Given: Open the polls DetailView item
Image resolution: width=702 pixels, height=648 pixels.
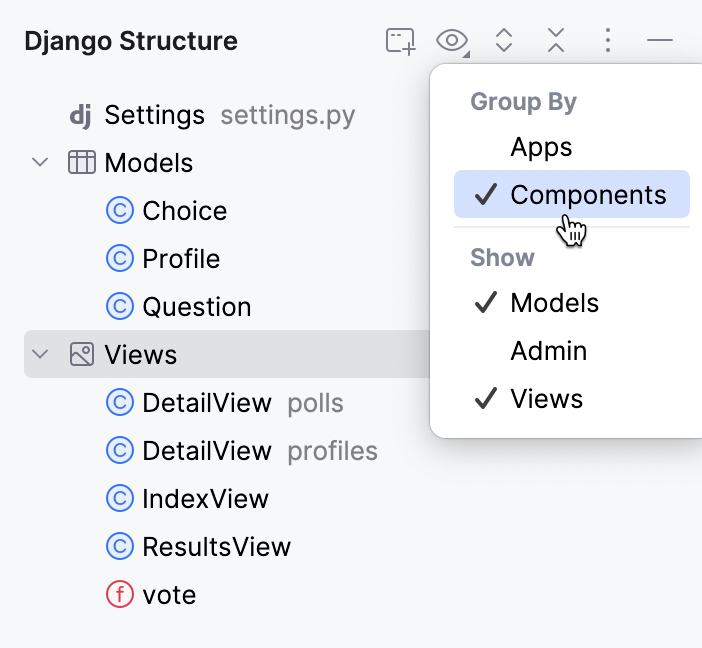Looking at the screenshot, I should tap(207, 403).
